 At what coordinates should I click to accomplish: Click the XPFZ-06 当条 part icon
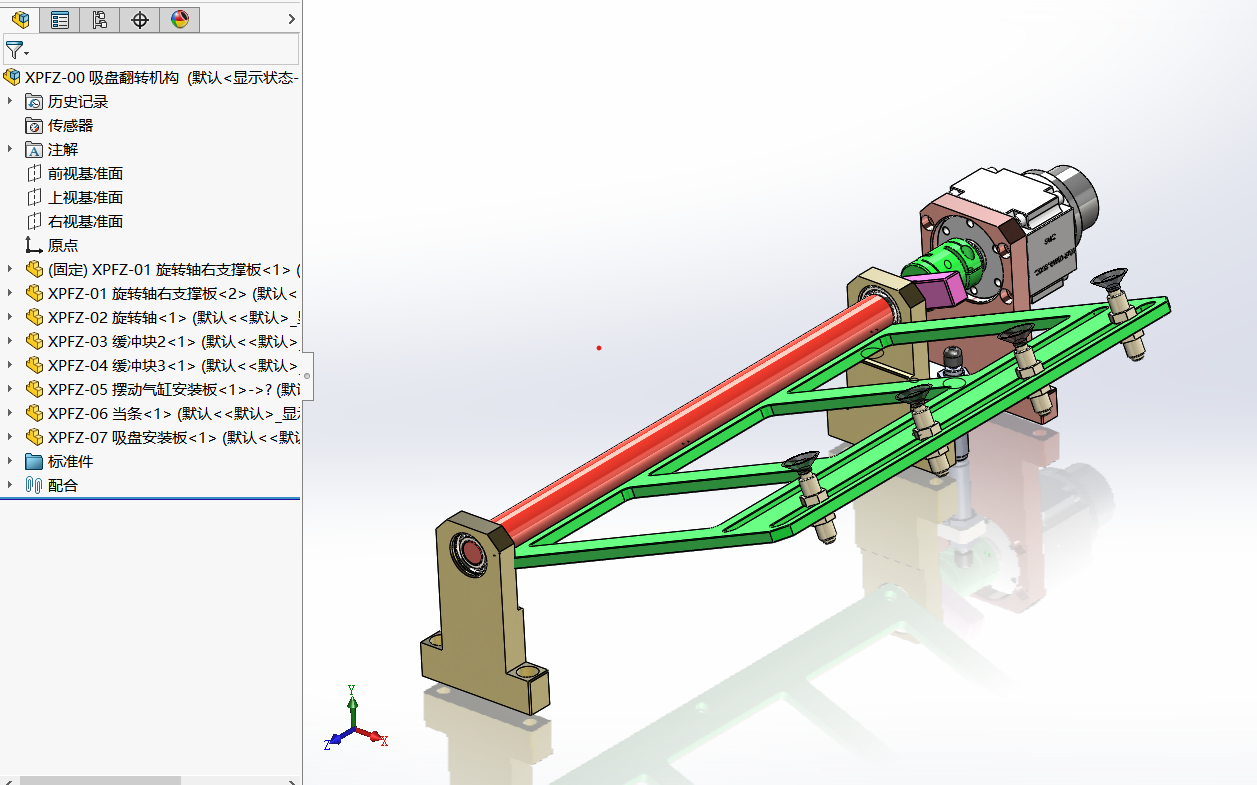pyautogui.click(x=34, y=413)
